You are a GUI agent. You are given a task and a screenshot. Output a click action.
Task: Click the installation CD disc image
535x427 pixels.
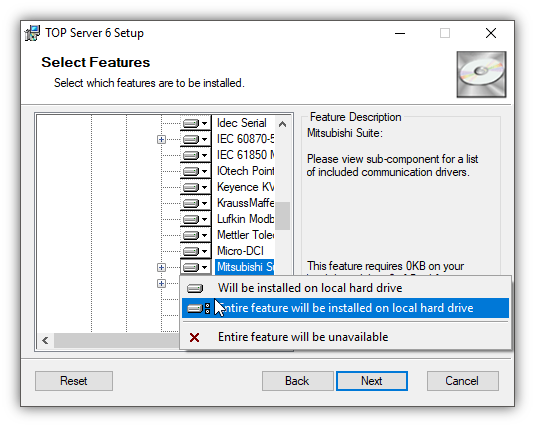(x=481, y=74)
